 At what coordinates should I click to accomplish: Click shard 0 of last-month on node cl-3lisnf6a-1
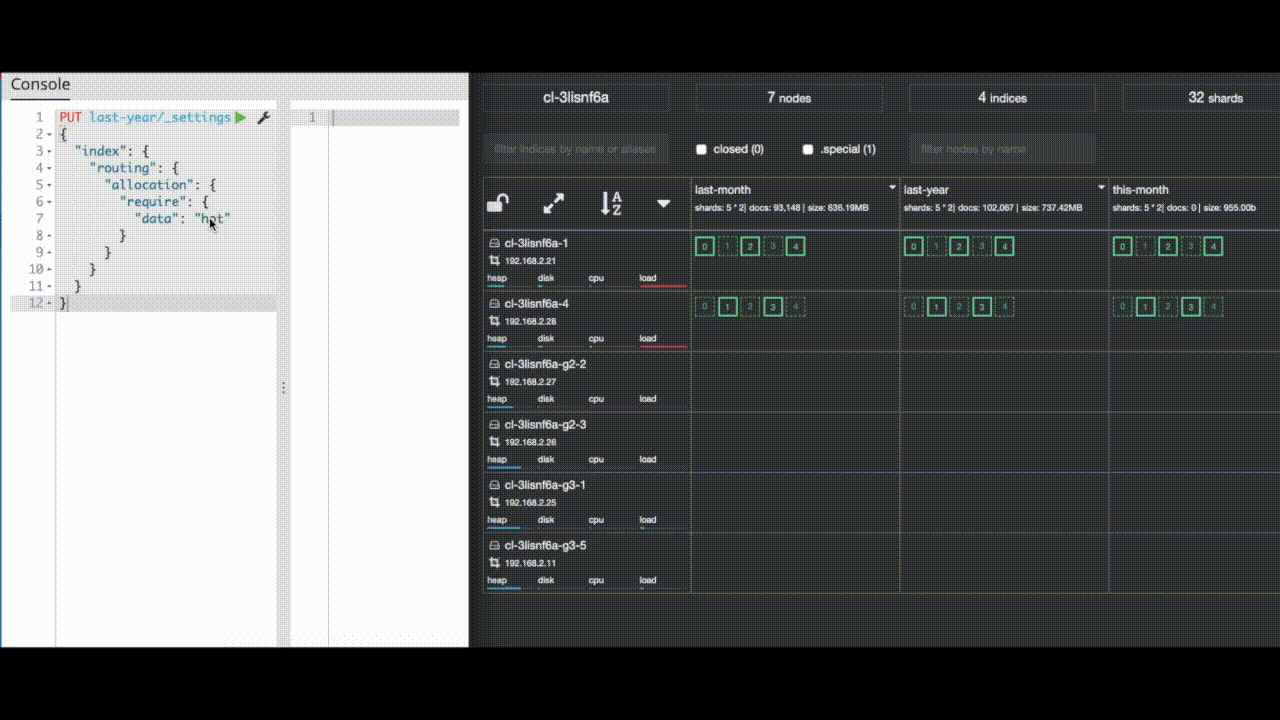pyautogui.click(x=704, y=246)
